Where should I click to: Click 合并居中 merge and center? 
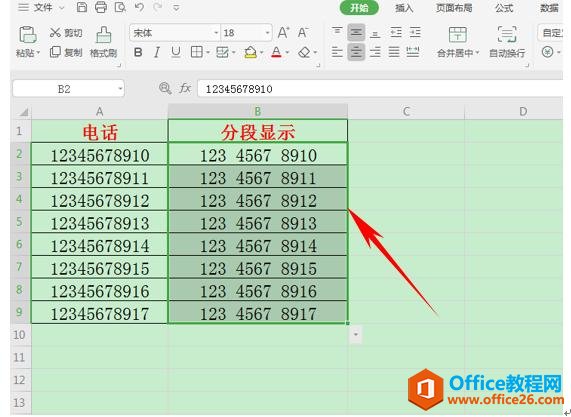(x=458, y=42)
